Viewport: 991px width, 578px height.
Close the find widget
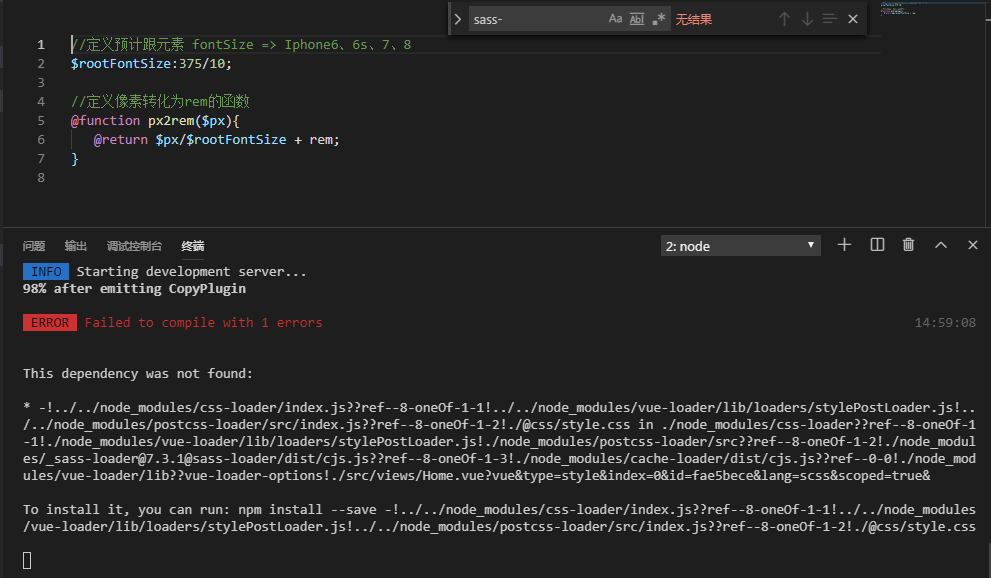tap(853, 19)
